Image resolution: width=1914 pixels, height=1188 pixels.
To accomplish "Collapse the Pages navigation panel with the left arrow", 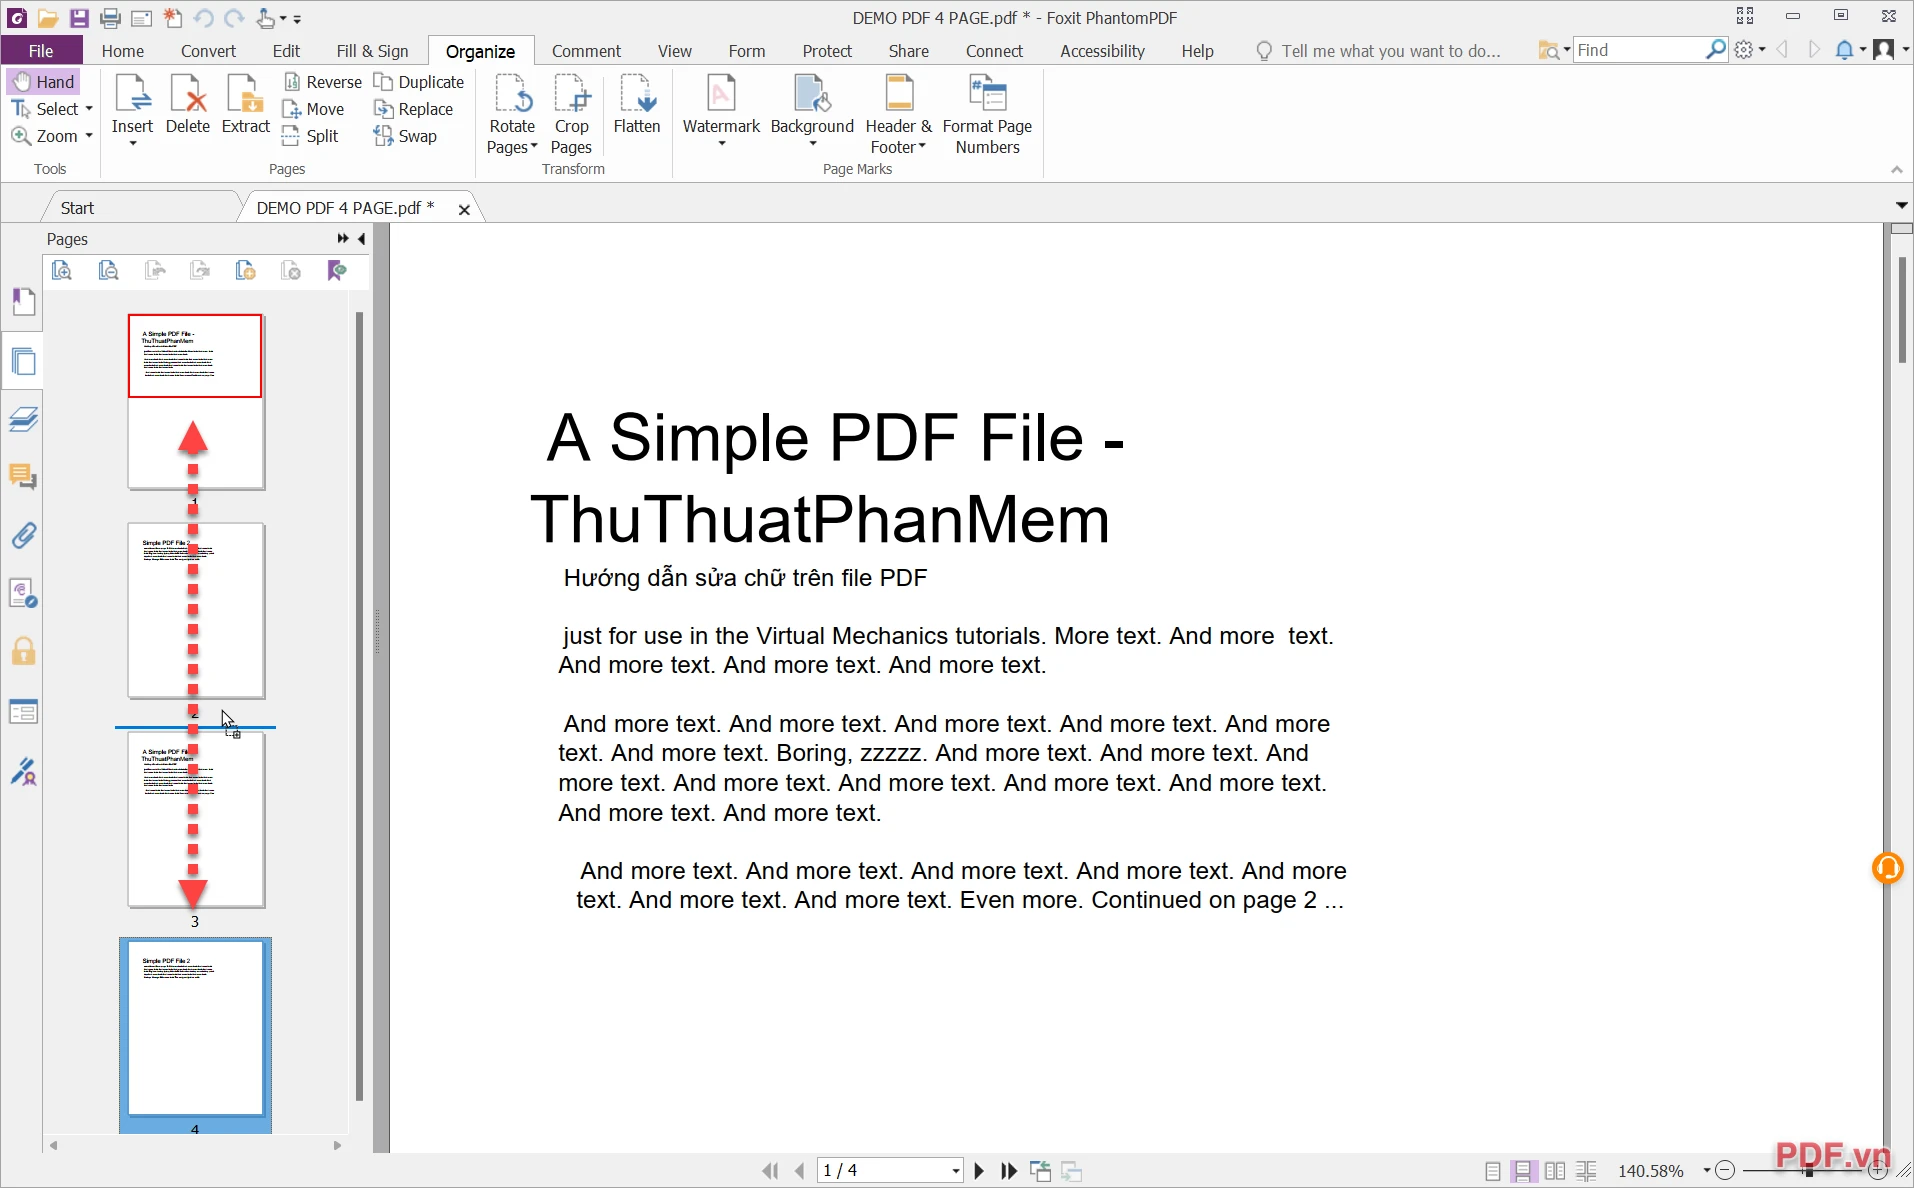I will 362,239.
